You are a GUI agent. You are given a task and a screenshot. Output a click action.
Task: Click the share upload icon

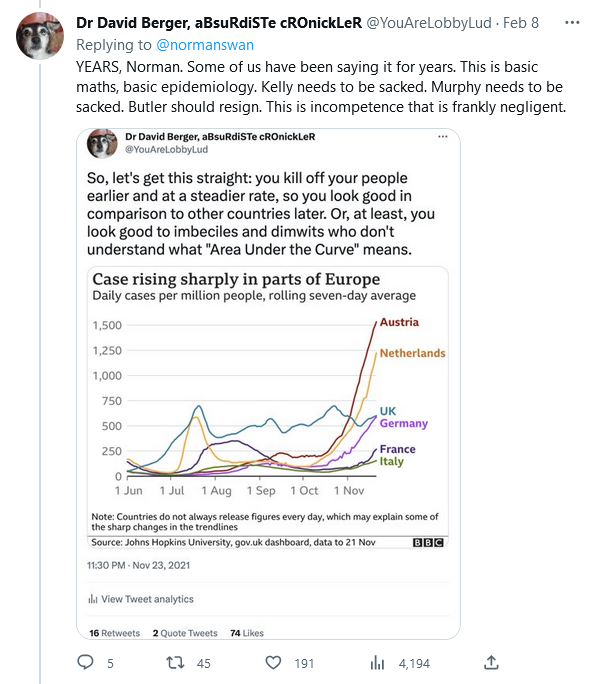[491, 662]
